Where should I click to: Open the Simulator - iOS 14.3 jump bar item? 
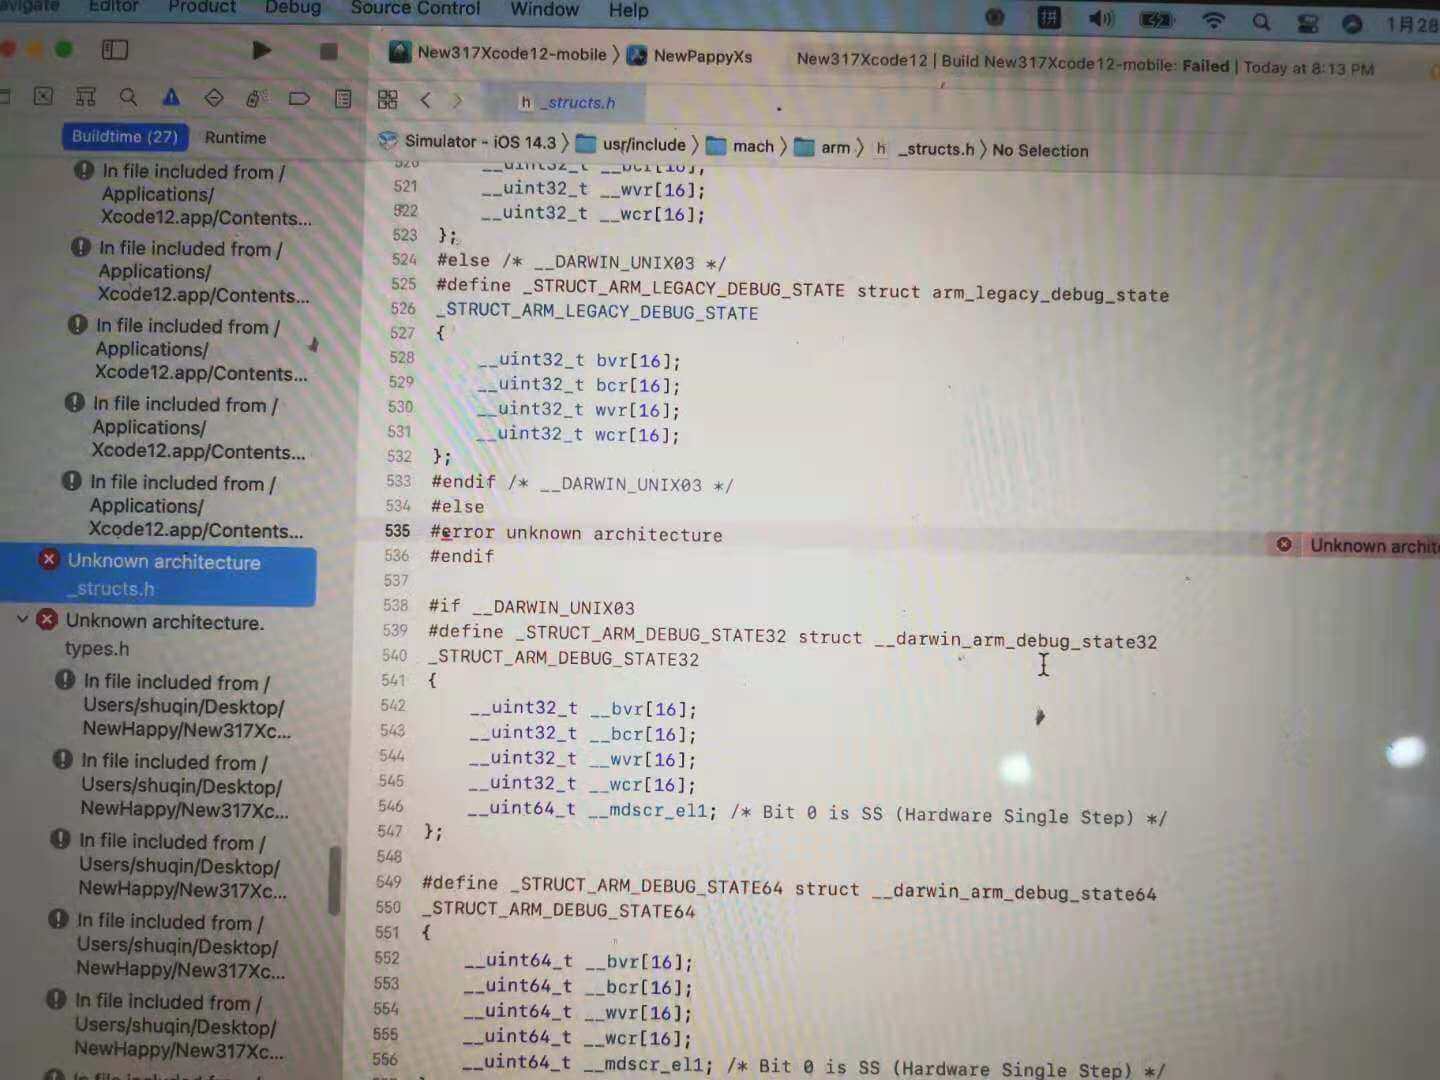467,142
